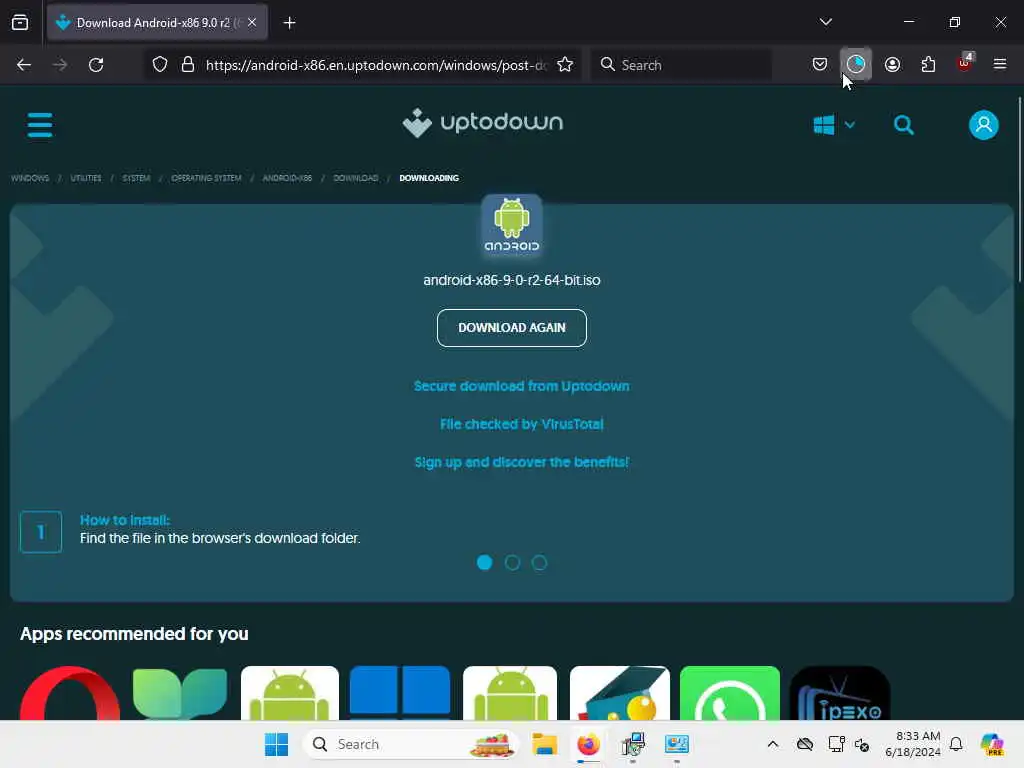1024x768 pixels.
Task: Open the green leaves recommended app
Action: [x=180, y=693]
